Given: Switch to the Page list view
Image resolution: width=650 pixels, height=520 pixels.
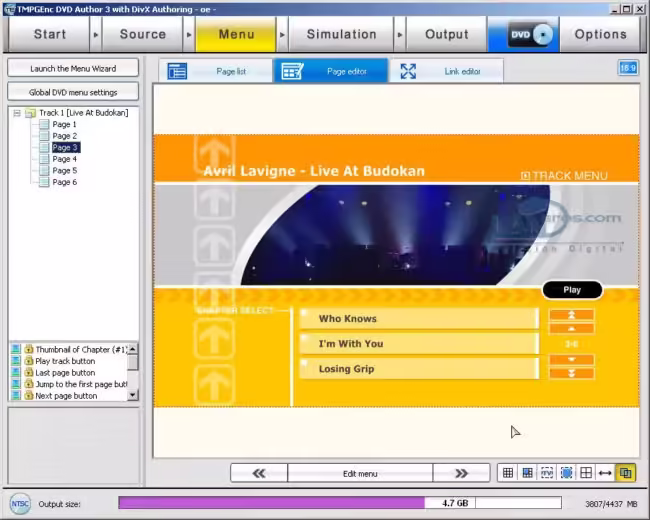Looking at the screenshot, I should (216, 71).
